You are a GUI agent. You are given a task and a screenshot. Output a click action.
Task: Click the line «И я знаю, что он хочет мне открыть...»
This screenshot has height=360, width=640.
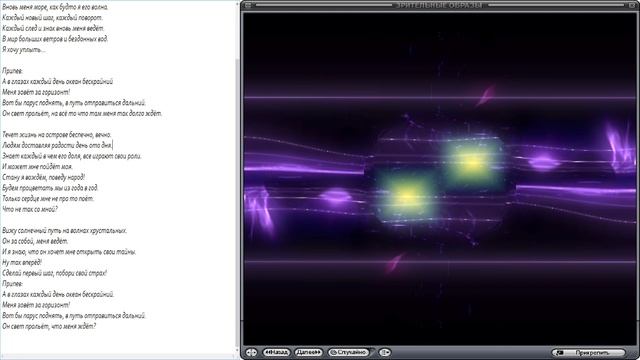tap(69, 251)
